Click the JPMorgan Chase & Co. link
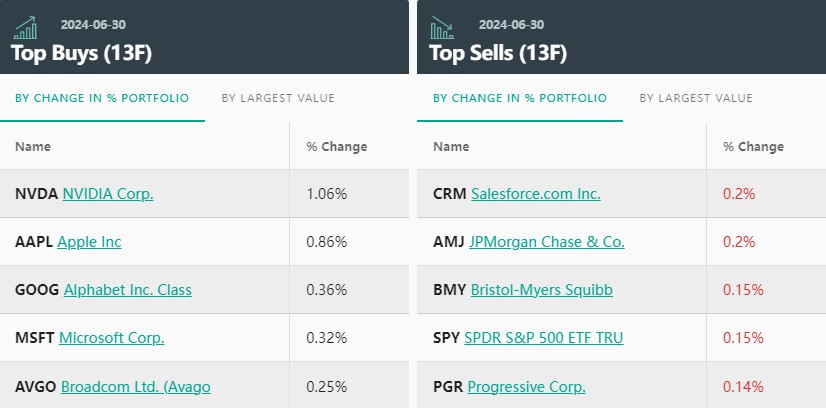This screenshot has width=826, height=408. pyautogui.click(x=547, y=242)
